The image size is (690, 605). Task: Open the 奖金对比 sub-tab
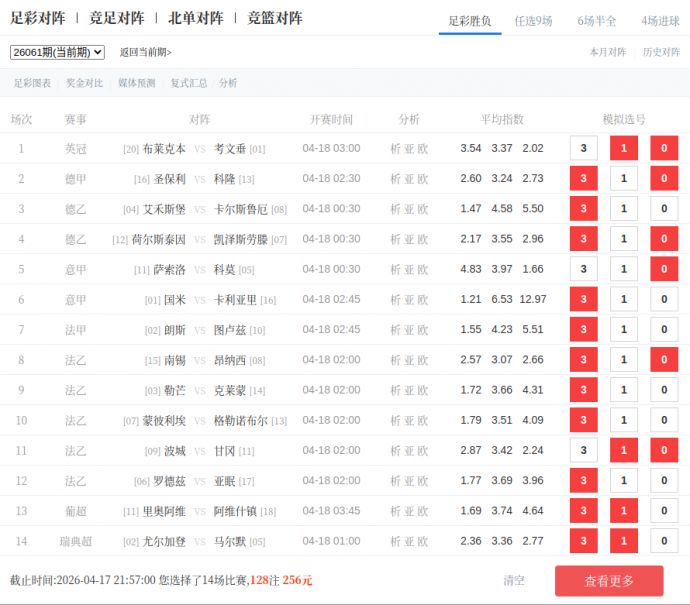(84, 83)
